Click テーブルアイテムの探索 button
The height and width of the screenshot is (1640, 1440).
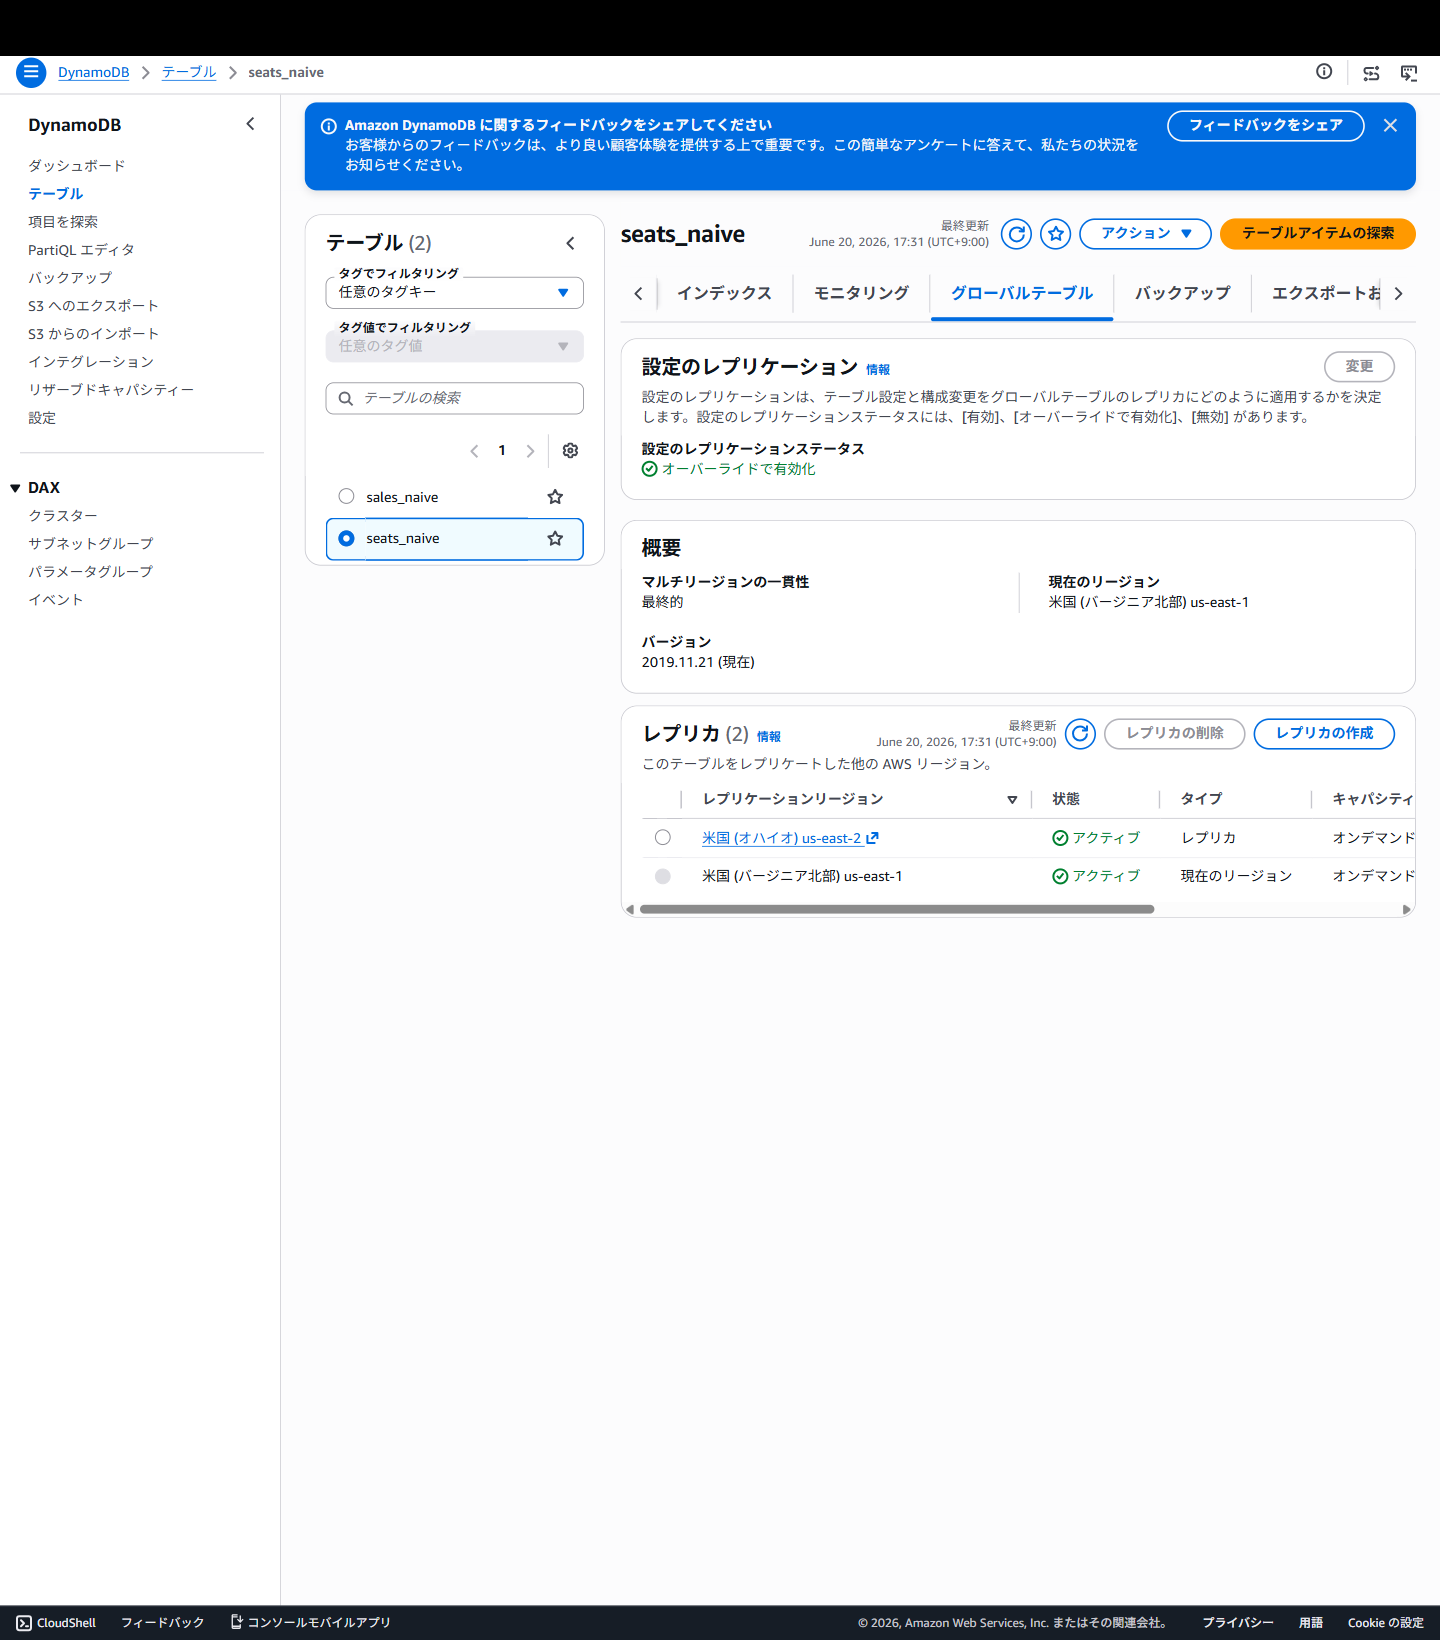click(1317, 234)
